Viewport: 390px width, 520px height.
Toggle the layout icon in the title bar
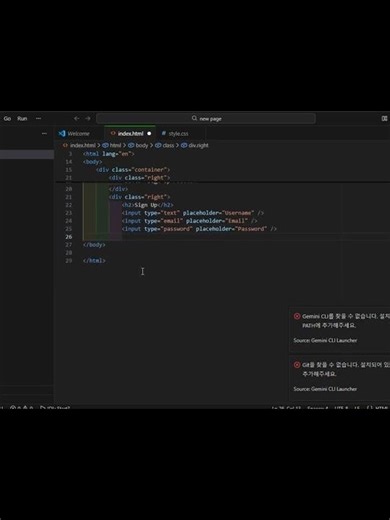[x=384, y=119]
